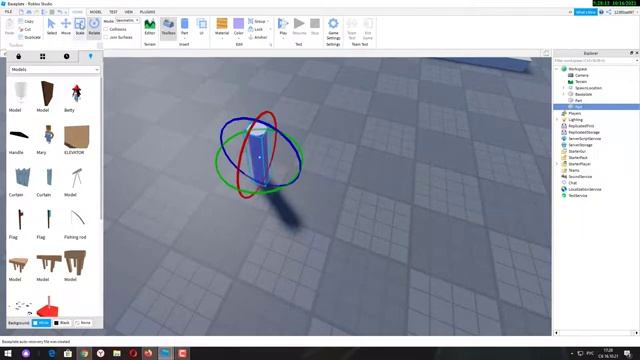Screen dimensions: 640x360
Task: Click the What's New button
Action: pos(585,12)
